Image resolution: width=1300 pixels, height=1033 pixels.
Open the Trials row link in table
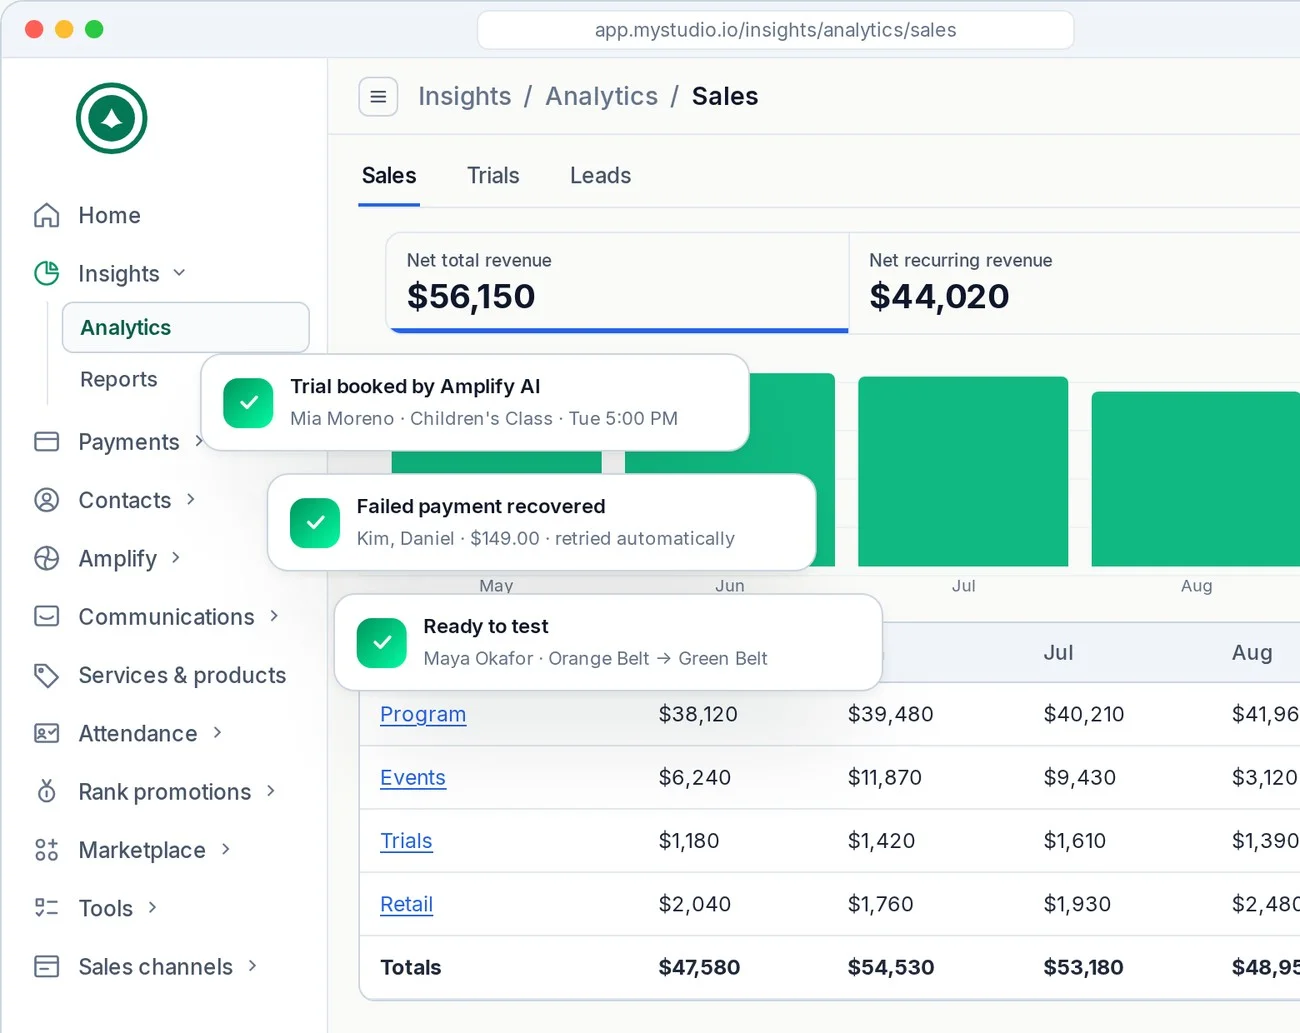click(406, 841)
